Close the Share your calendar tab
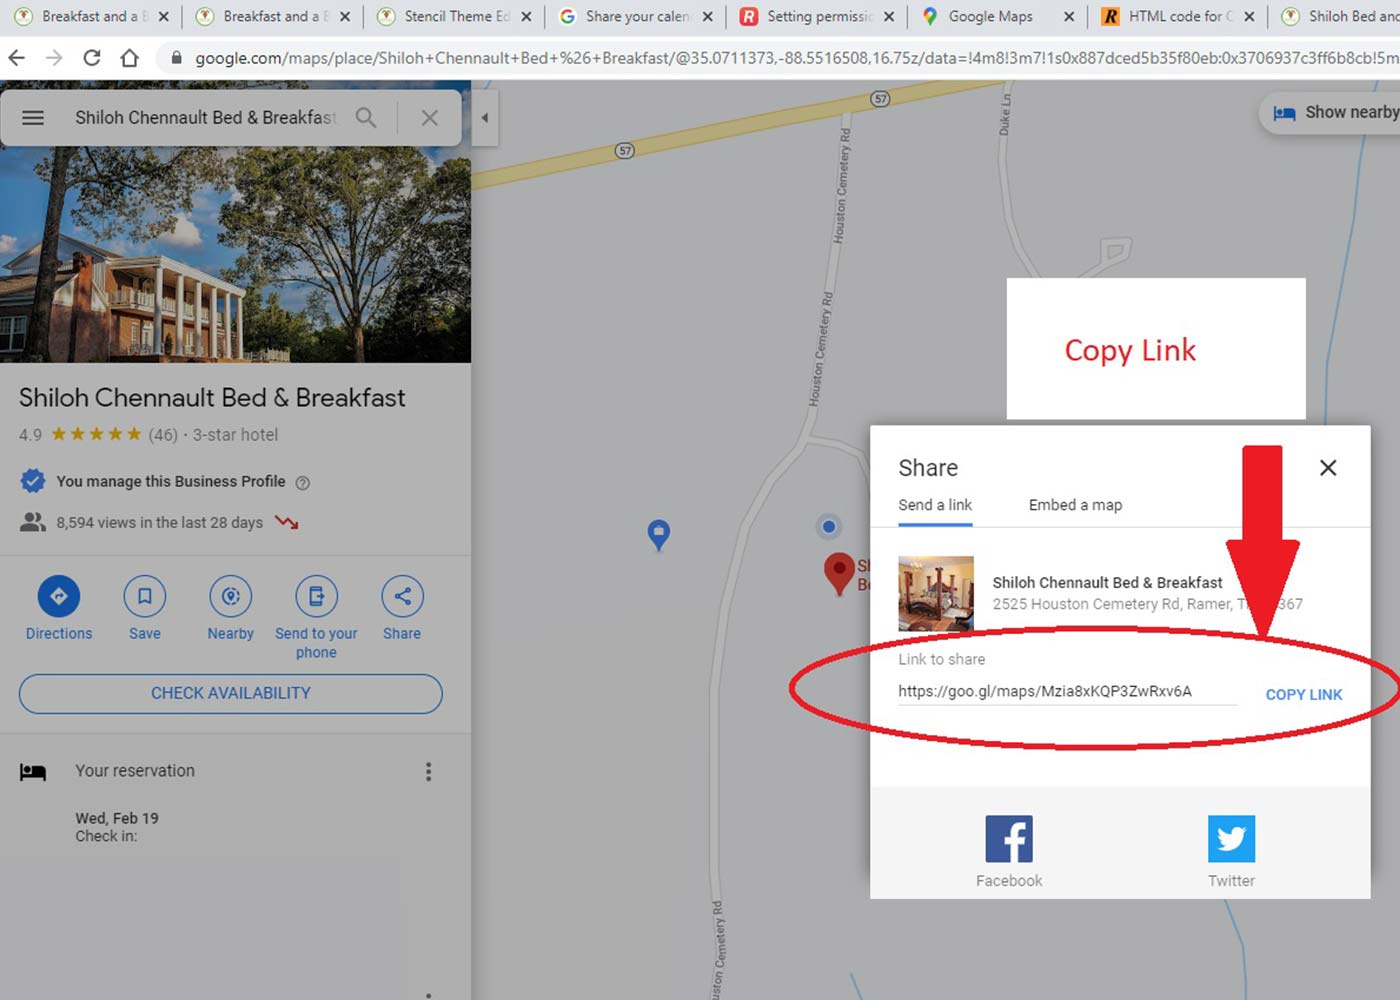This screenshot has height=1000, width=1400. click(x=707, y=17)
